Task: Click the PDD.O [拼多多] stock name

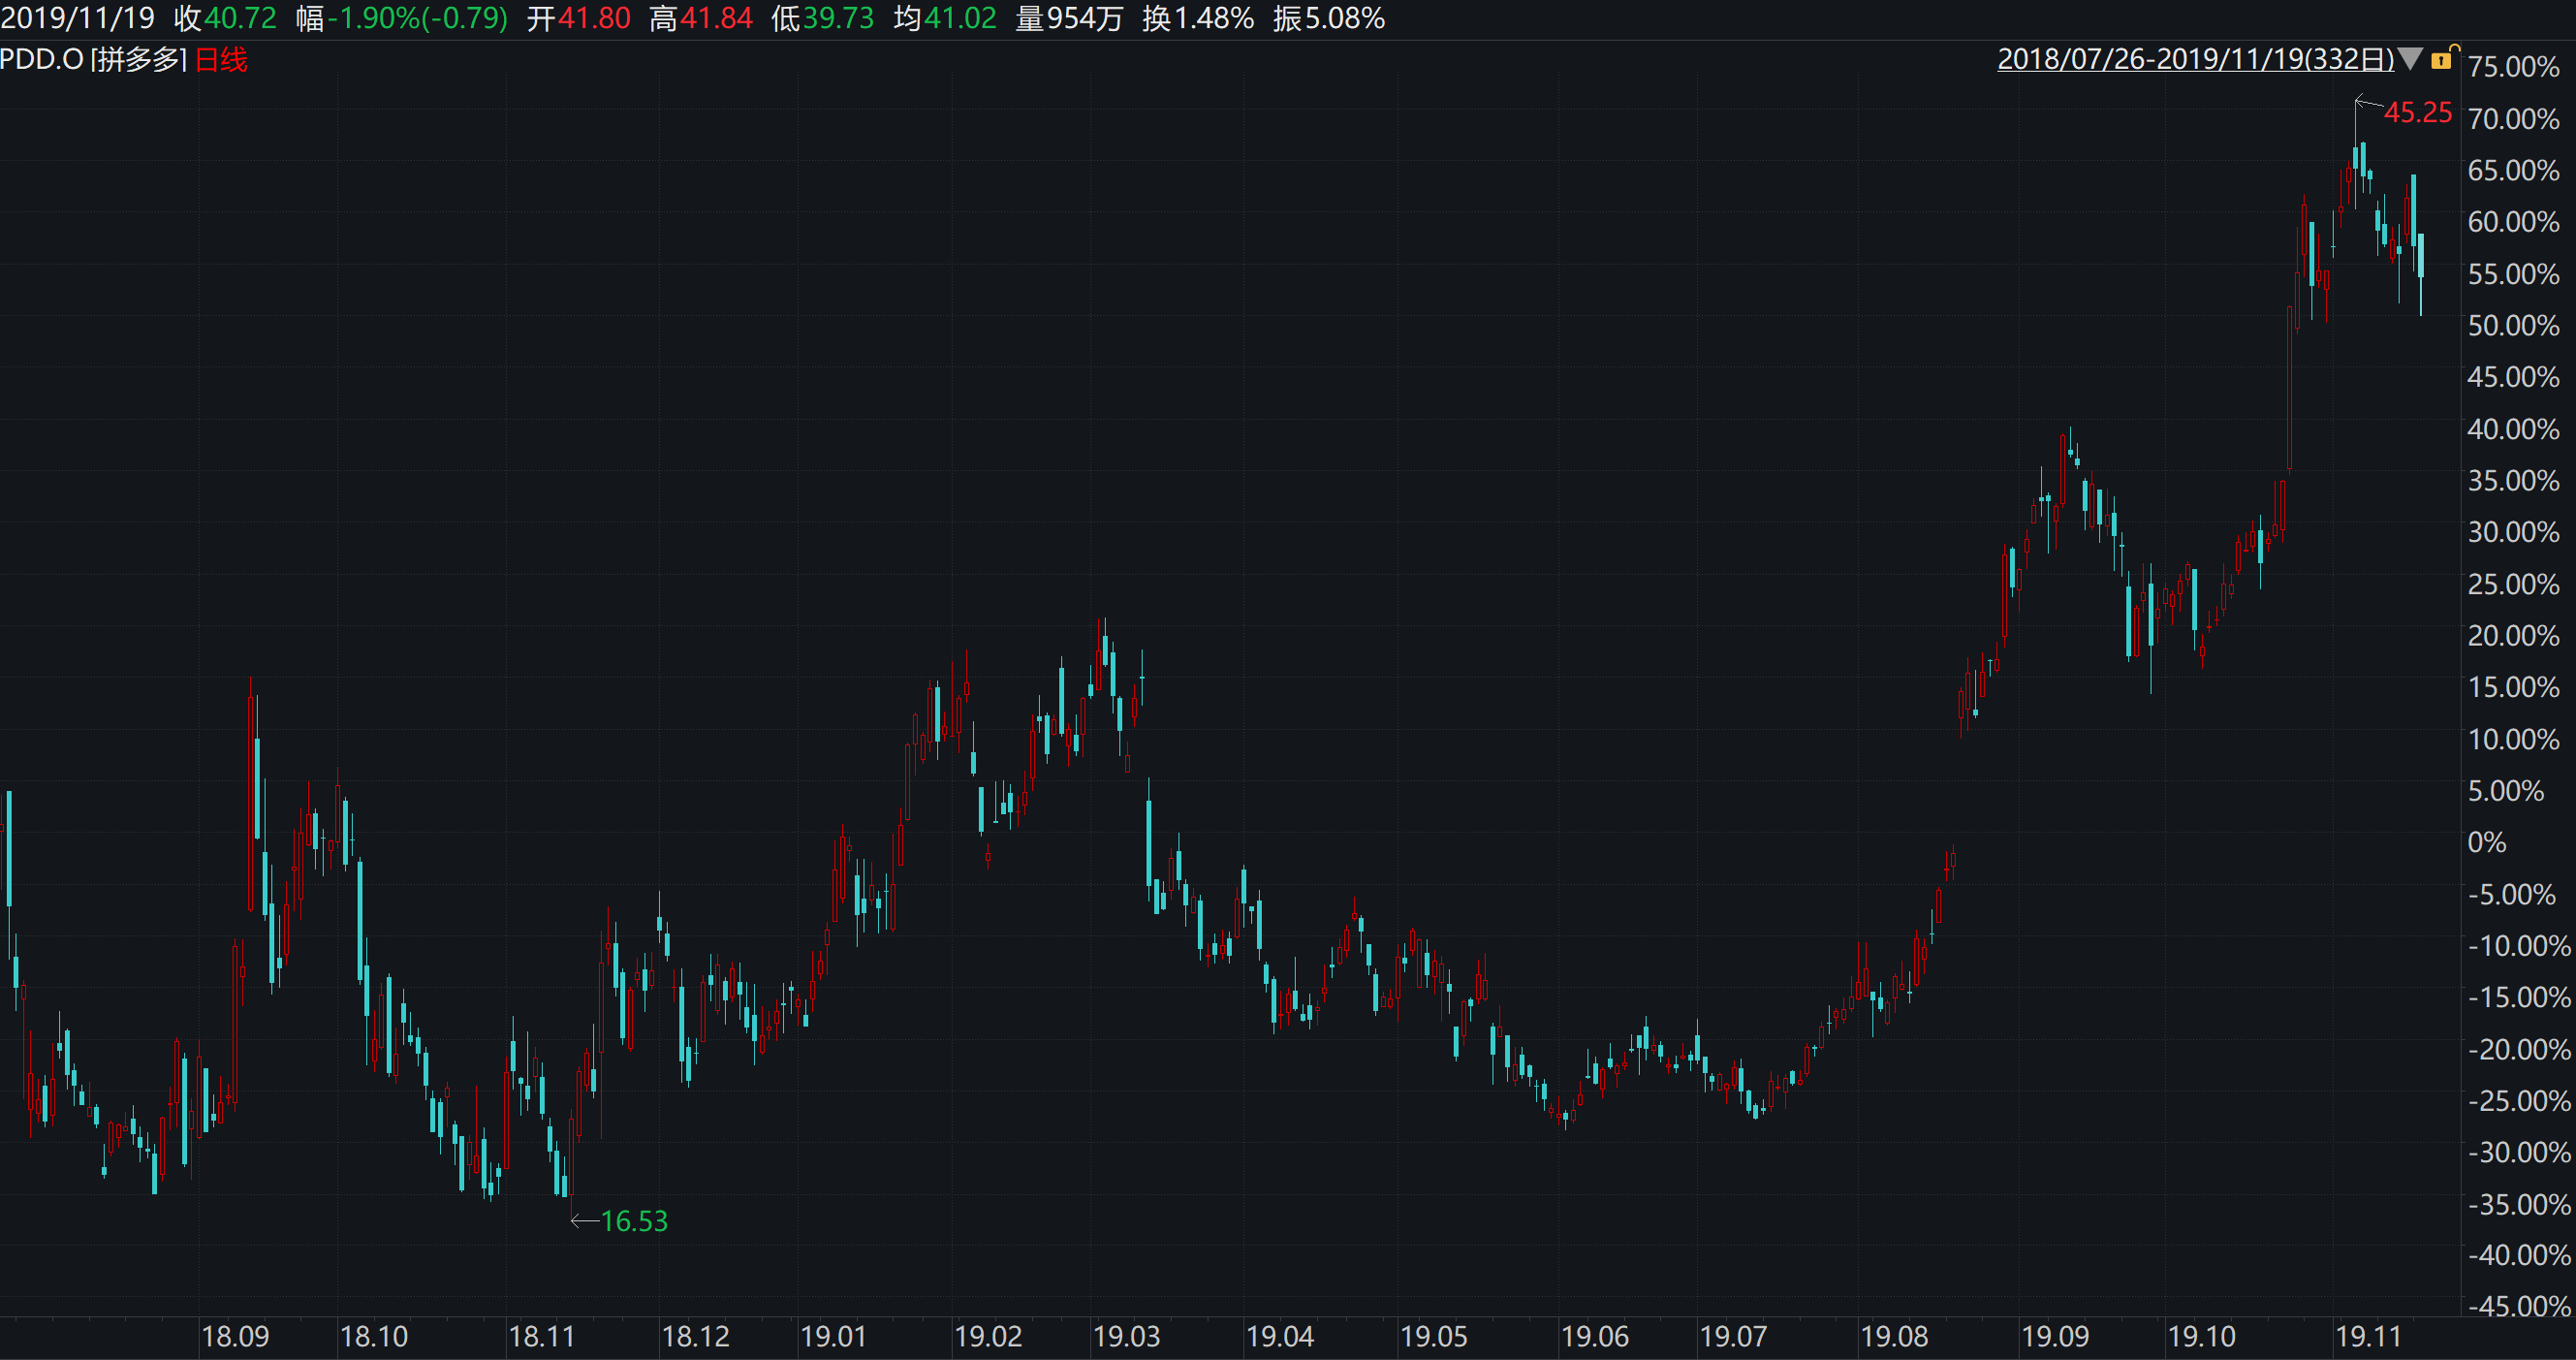Action: pos(93,60)
